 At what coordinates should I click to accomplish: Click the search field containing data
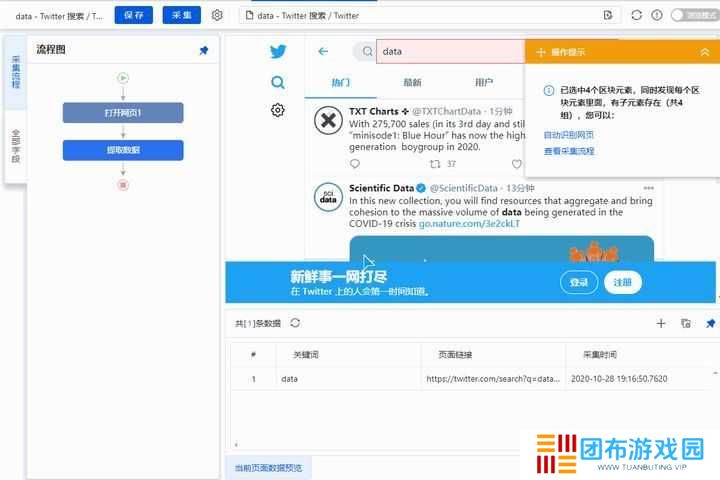coord(450,51)
